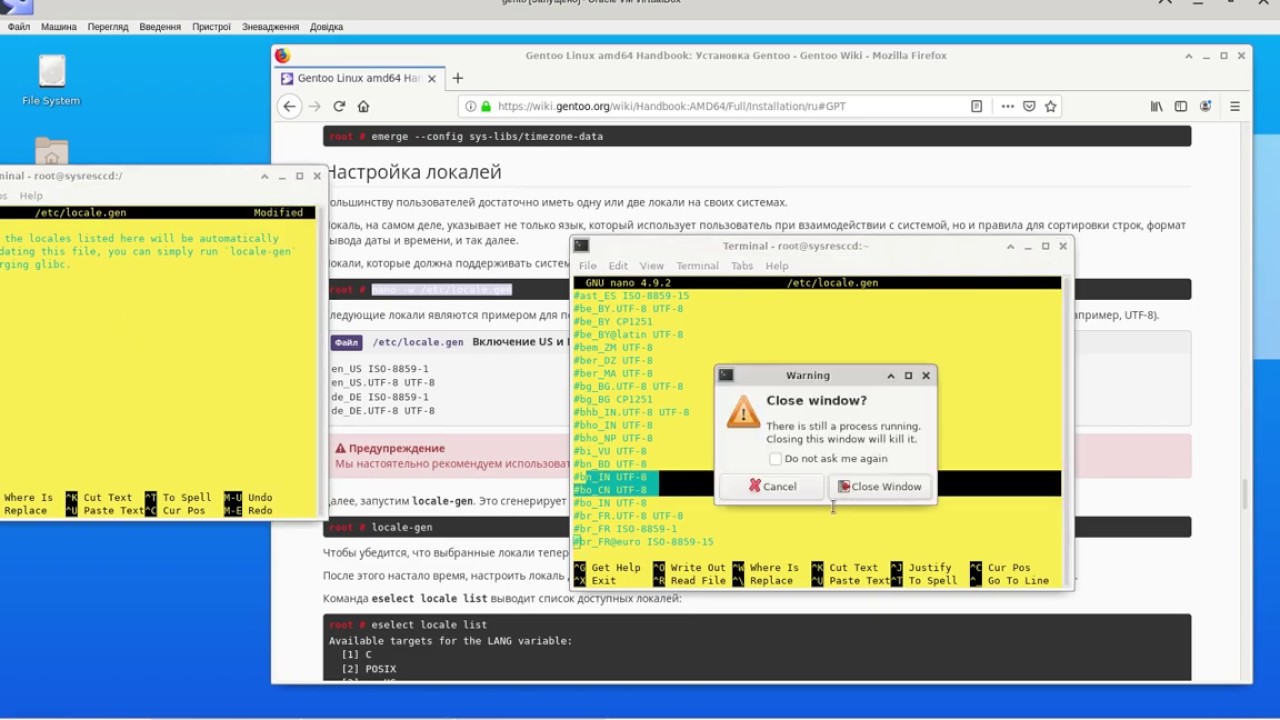This screenshot has width=1280, height=720.
Task: Close the Gentoo Handbook Firefox tab
Action: (x=432, y=78)
